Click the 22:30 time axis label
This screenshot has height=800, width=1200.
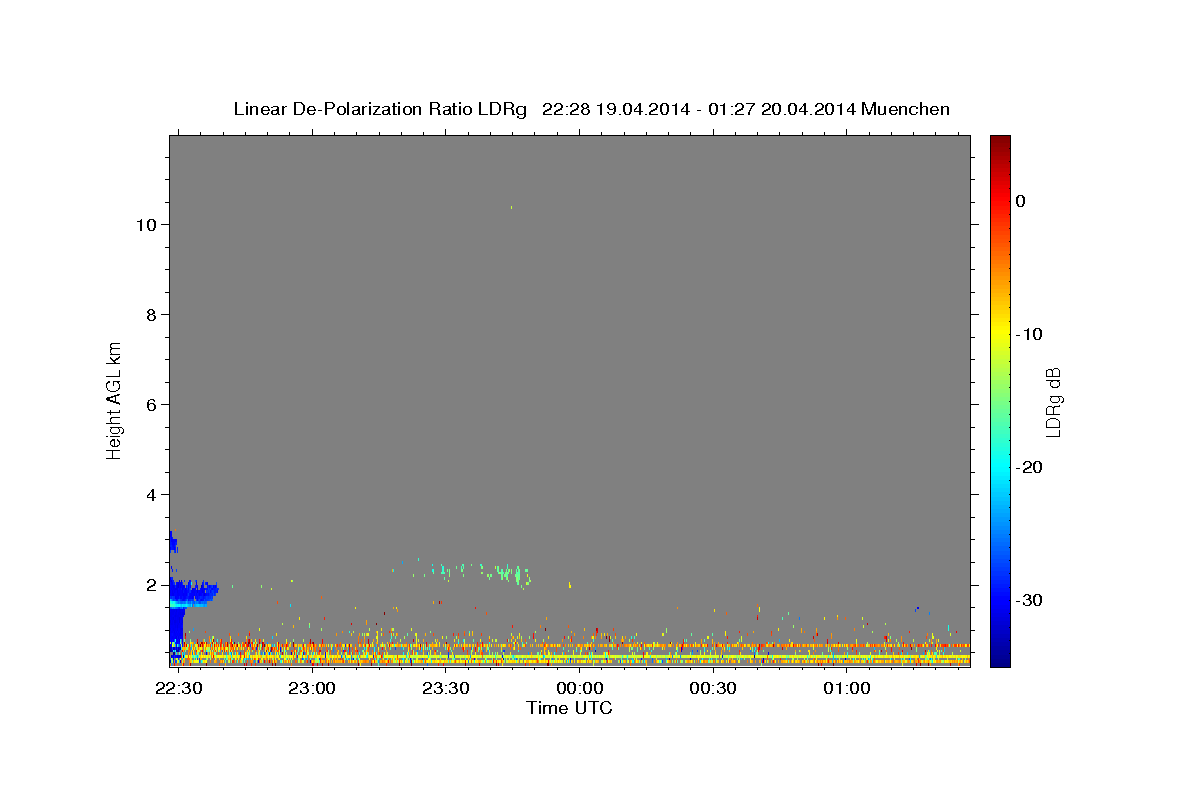(179, 688)
